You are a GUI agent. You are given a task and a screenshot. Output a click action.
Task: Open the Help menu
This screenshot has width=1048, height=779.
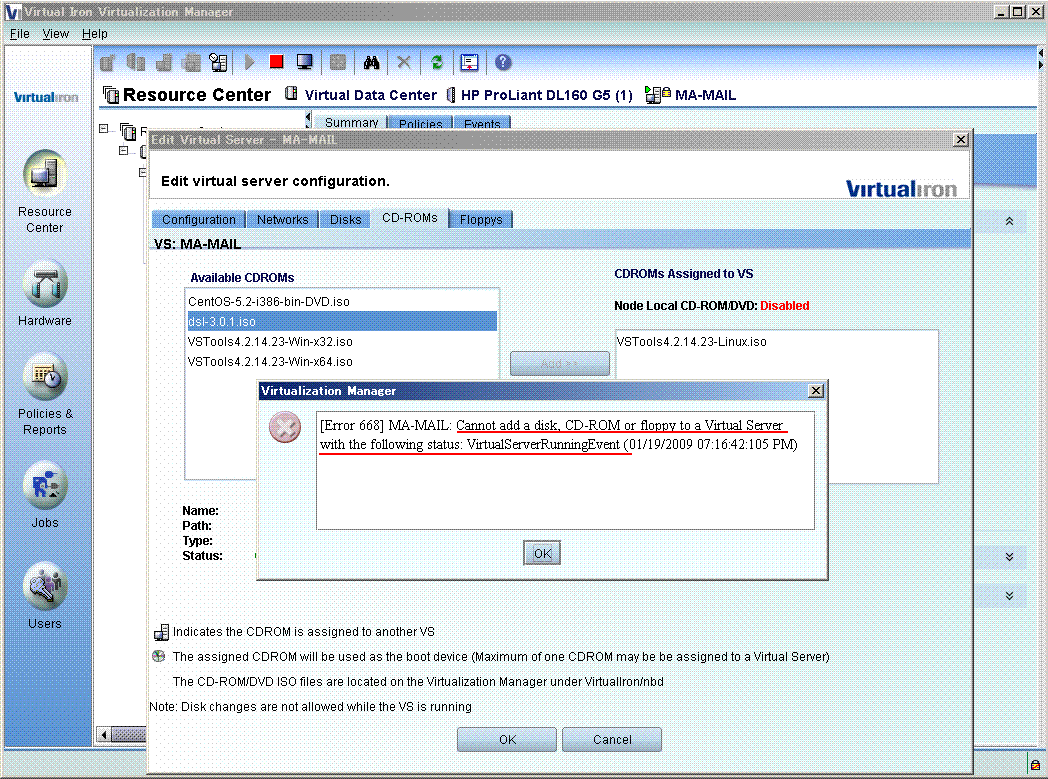pos(94,33)
